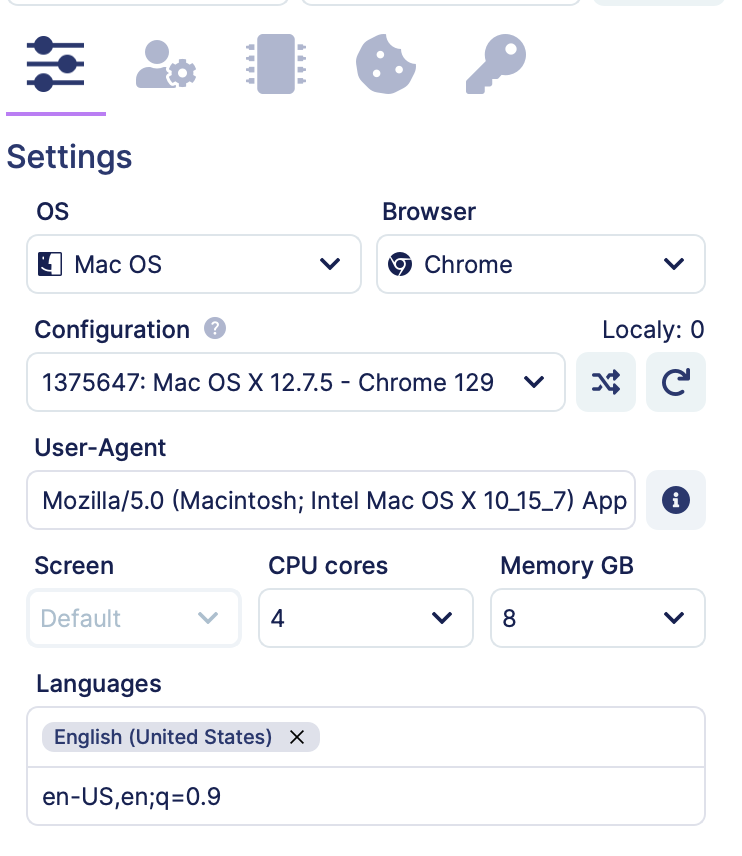Expand the OS dropdown showing Mac OS
Viewport: 742px width, 856px height.
click(194, 264)
